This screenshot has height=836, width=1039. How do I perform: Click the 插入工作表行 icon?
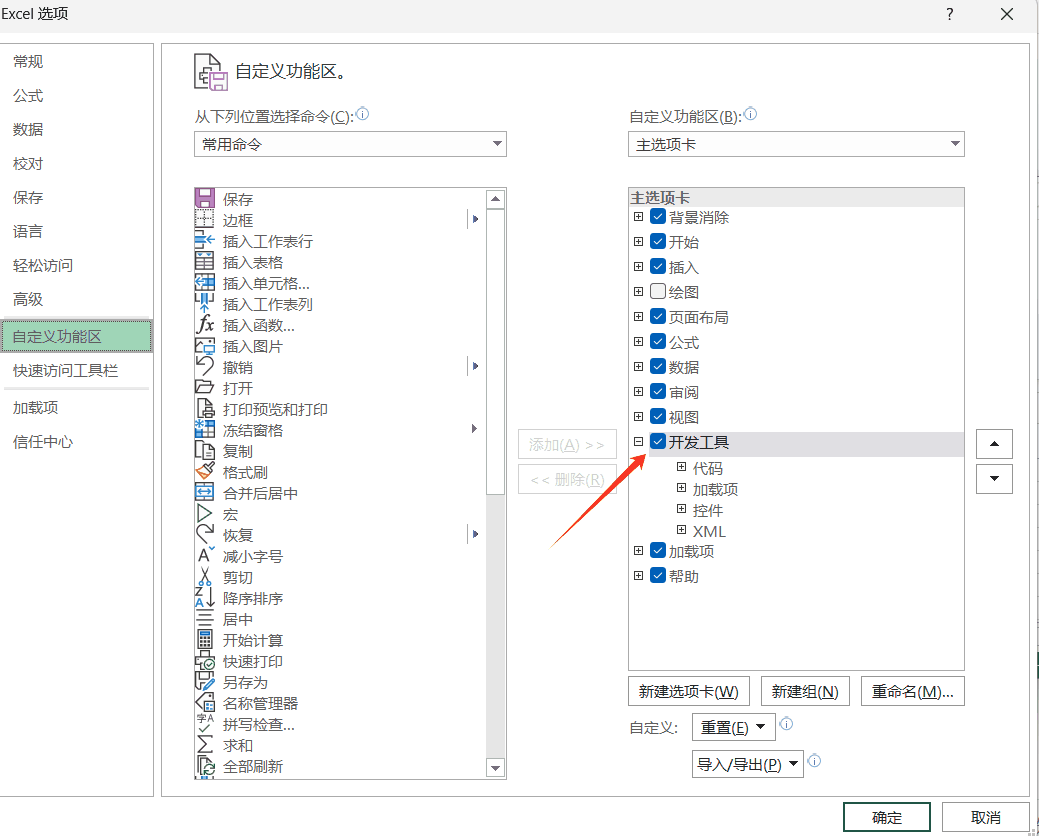tap(205, 240)
